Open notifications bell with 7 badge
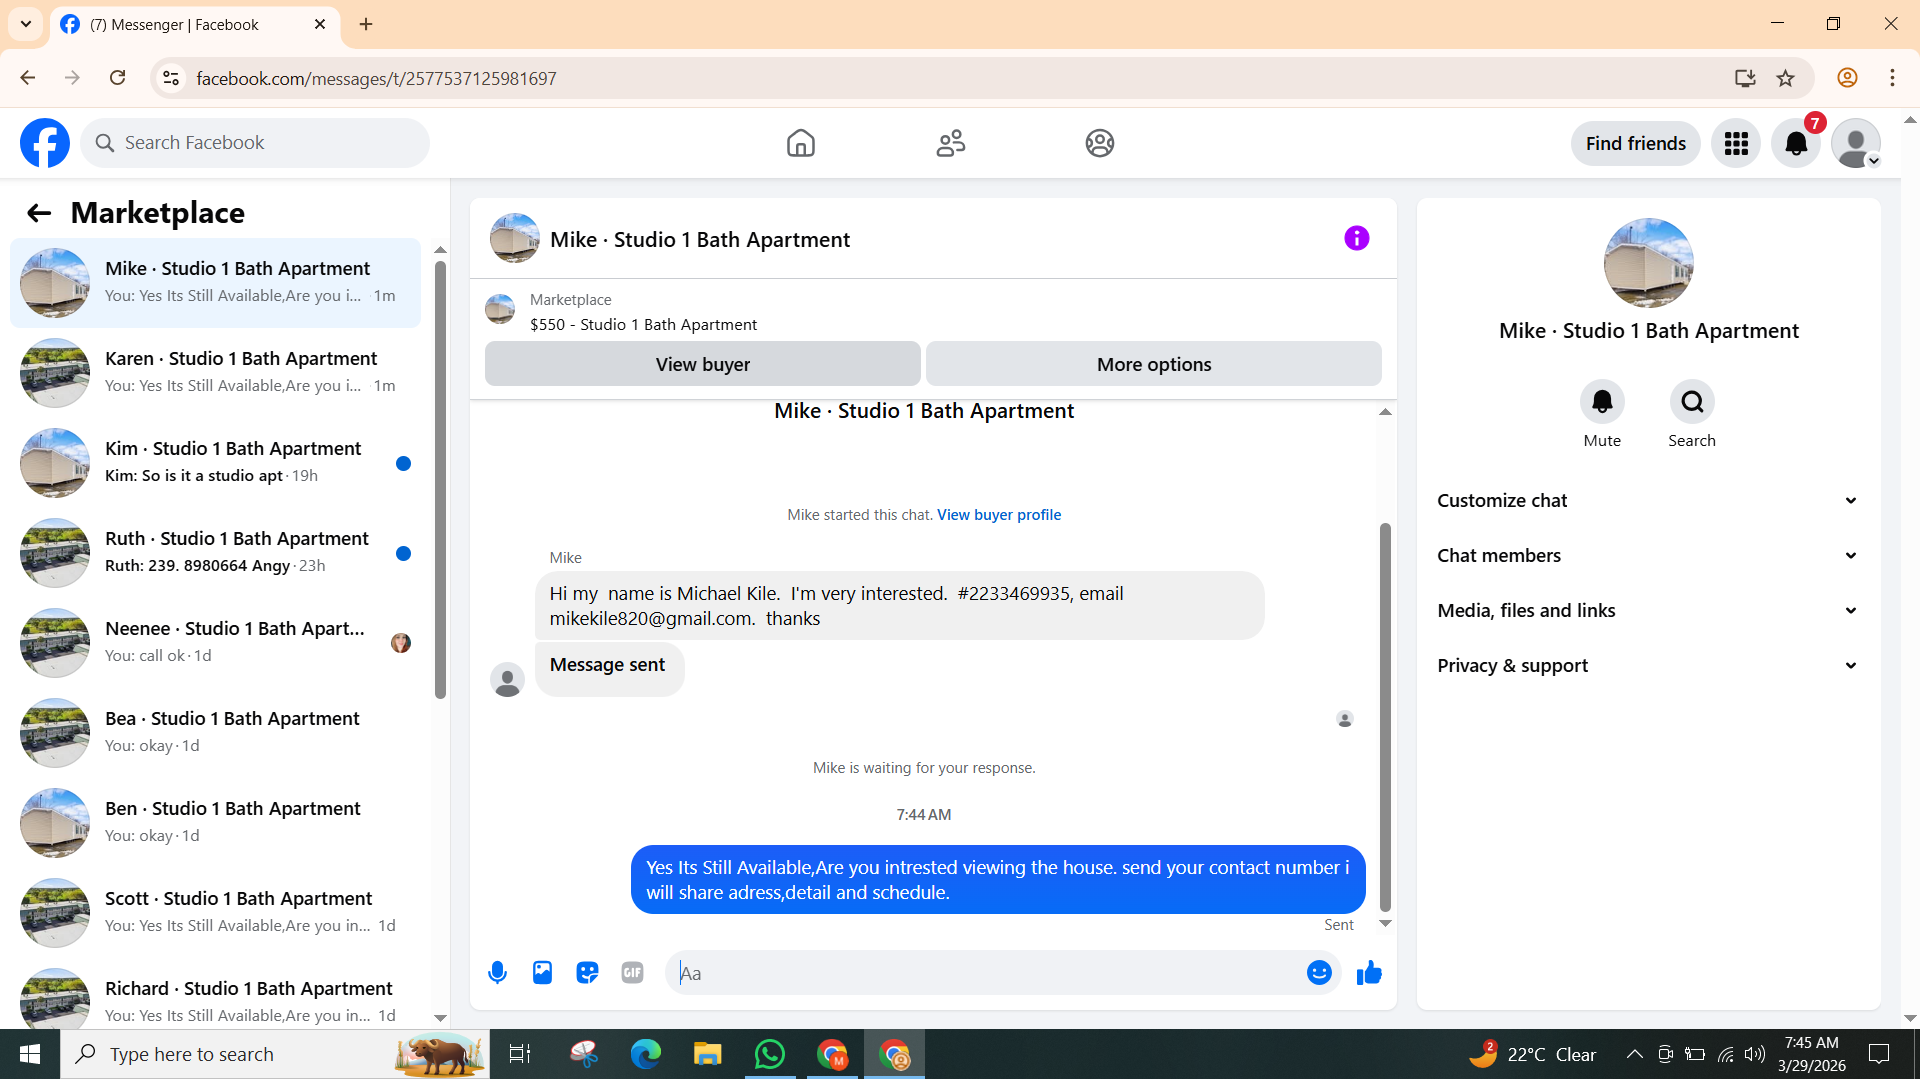The image size is (1920, 1079). point(1796,143)
